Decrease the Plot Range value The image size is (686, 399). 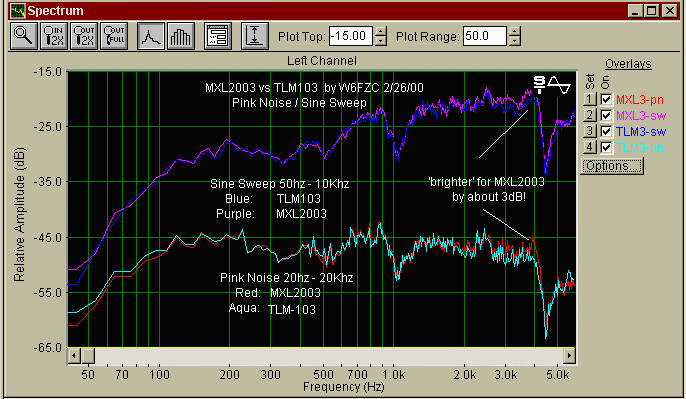pos(515,41)
